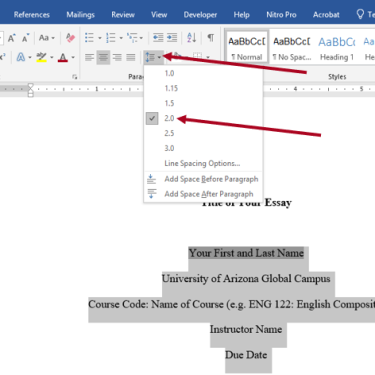Image resolution: width=375 pixels, height=375 pixels.
Task: Click 'Your First and Last Name' line
Action: click(246, 253)
